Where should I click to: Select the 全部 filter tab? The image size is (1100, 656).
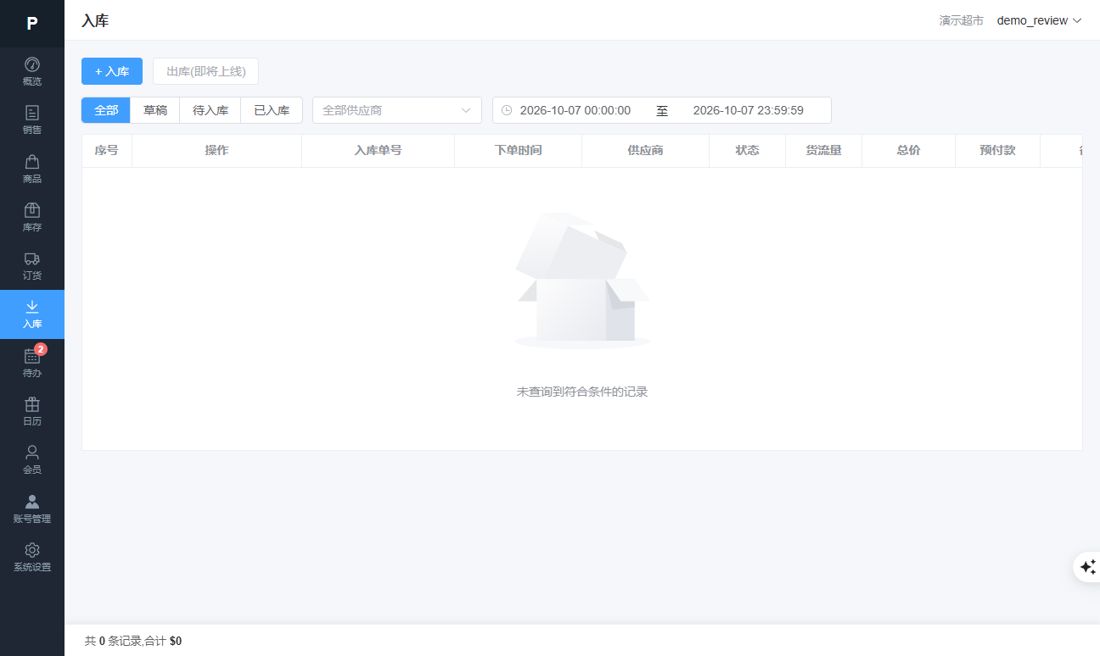pyautogui.click(x=106, y=110)
